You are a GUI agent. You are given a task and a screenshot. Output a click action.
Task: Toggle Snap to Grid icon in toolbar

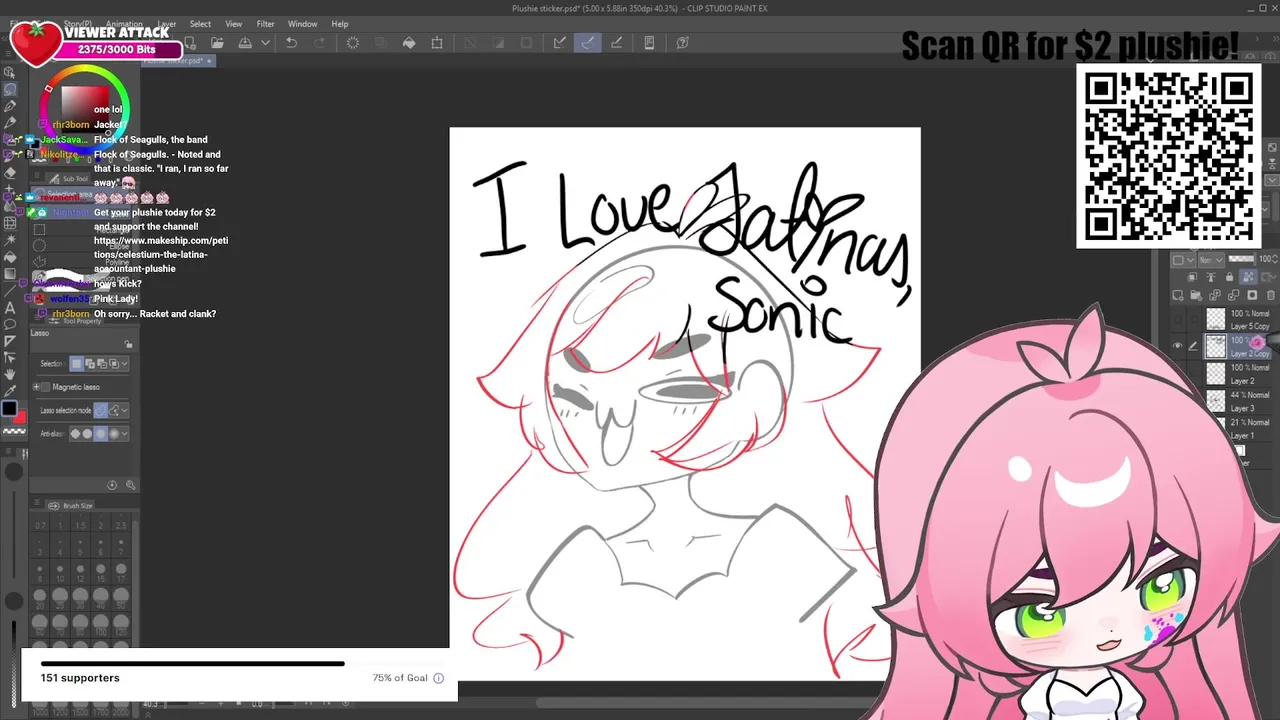pyautogui.click(x=617, y=42)
